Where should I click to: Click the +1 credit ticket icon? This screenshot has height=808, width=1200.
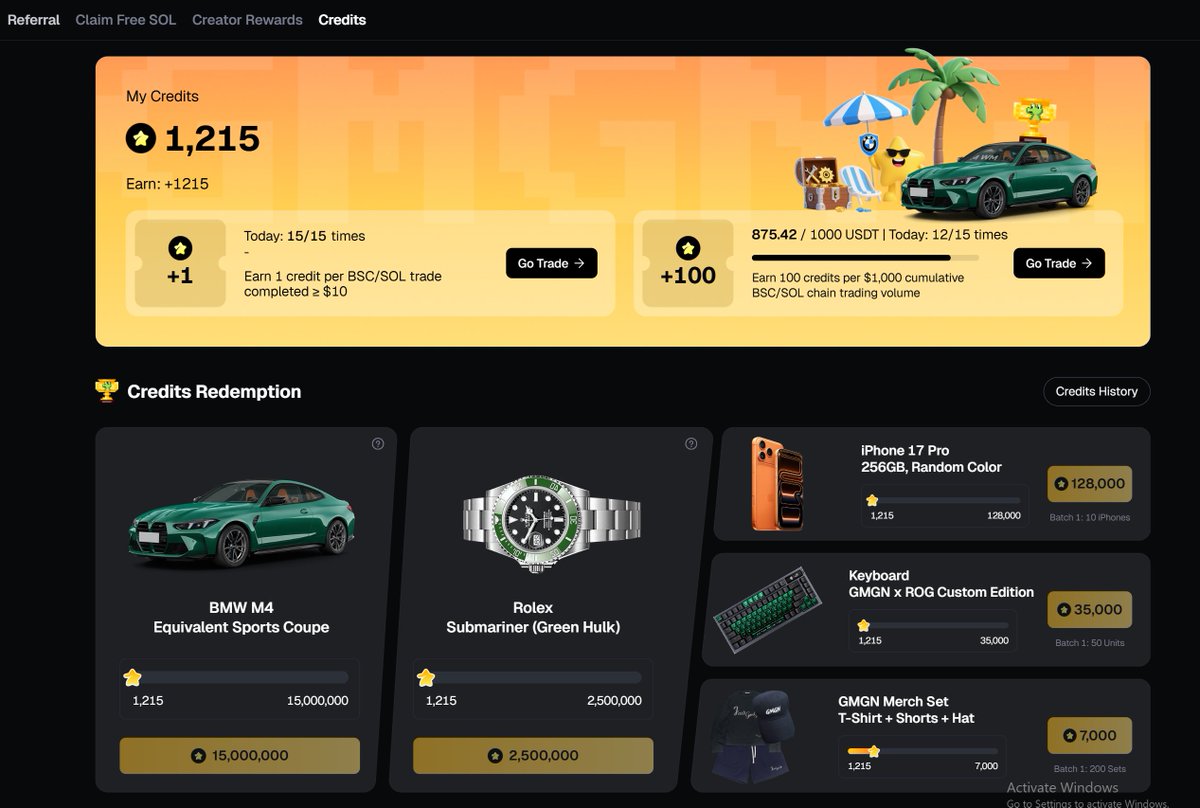point(179,263)
